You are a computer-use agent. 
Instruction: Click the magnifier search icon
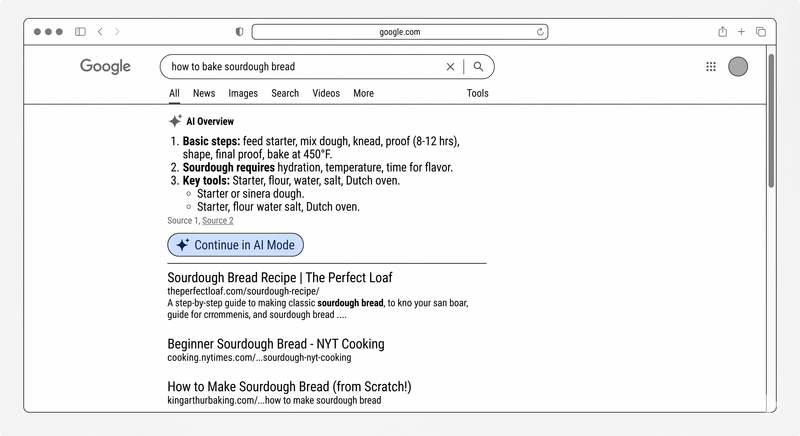tap(478, 67)
